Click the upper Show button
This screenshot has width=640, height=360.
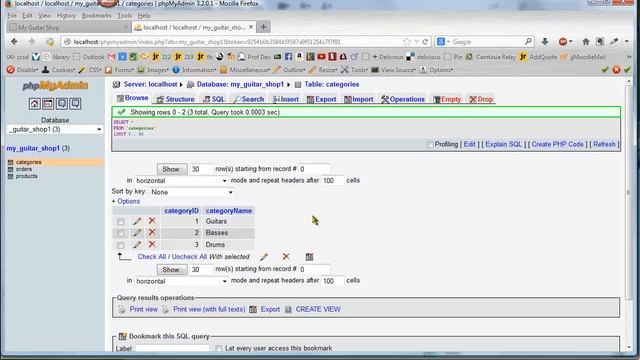click(172, 169)
